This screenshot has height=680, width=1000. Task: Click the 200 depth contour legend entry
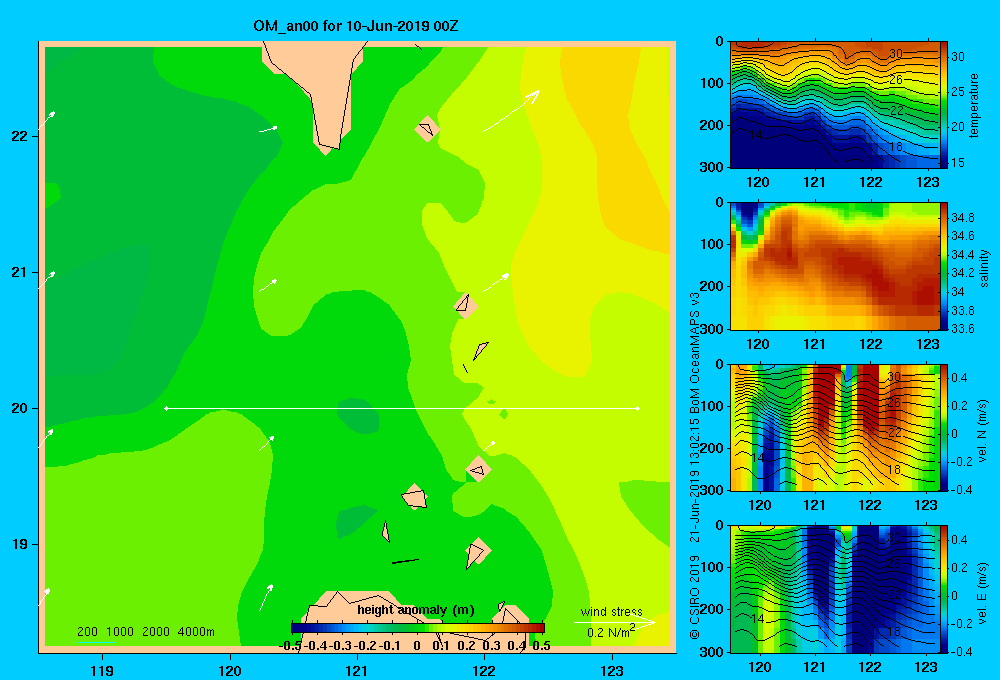click(87, 632)
